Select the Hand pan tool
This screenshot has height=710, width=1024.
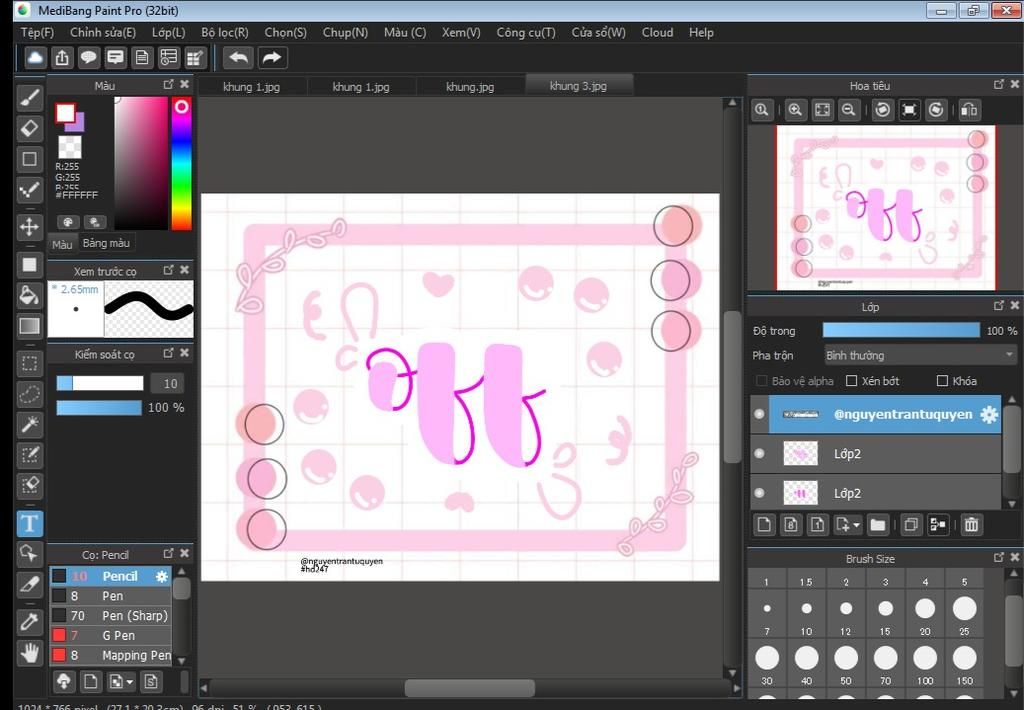pyautogui.click(x=29, y=653)
